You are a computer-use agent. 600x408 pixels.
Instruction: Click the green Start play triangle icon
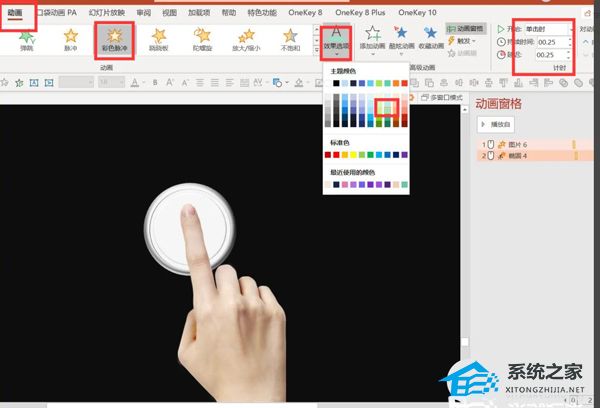click(500, 29)
